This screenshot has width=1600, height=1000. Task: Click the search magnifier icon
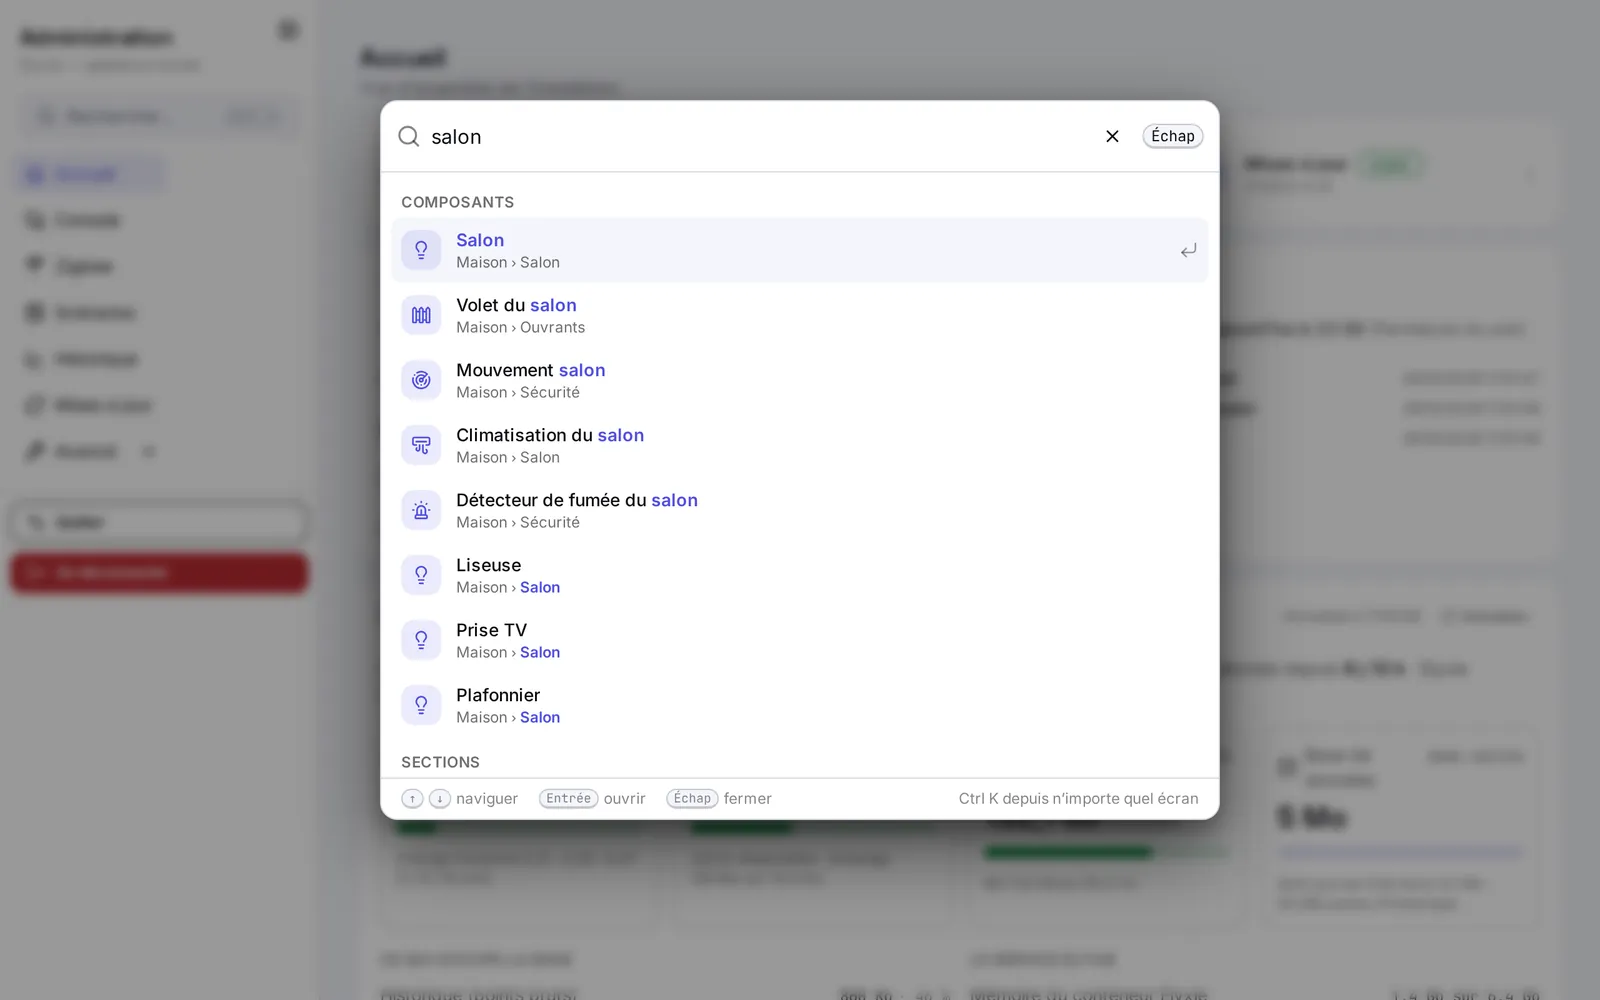click(408, 136)
